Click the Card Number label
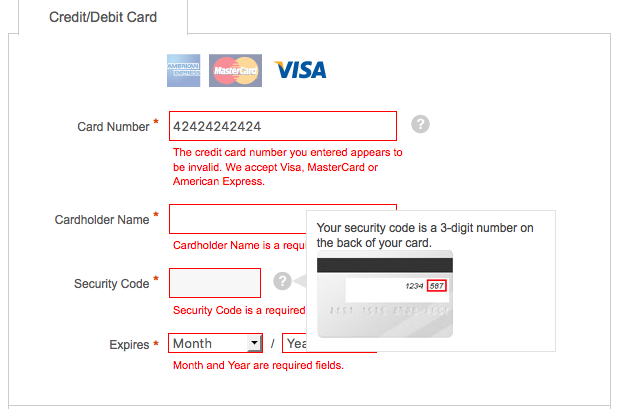Viewport: 618px width, 409px height. [x=113, y=126]
